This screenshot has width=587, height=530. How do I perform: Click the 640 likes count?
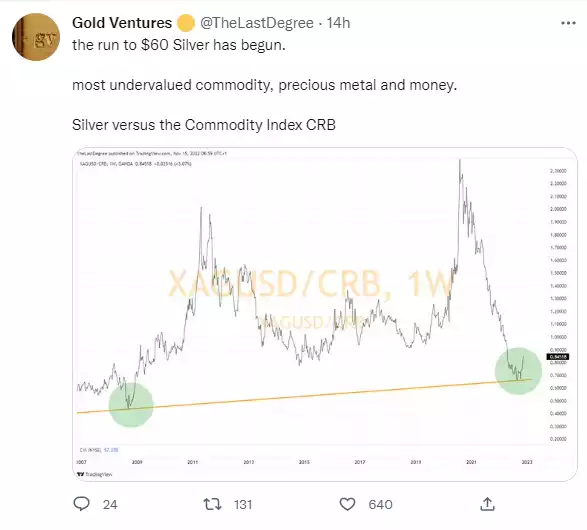pos(380,505)
